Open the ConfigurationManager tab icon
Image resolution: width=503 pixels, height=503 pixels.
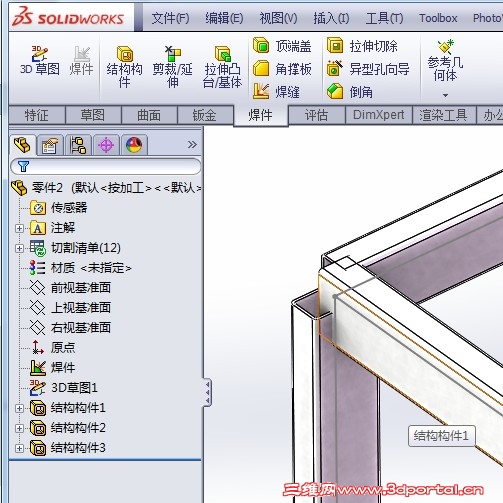[78, 145]
